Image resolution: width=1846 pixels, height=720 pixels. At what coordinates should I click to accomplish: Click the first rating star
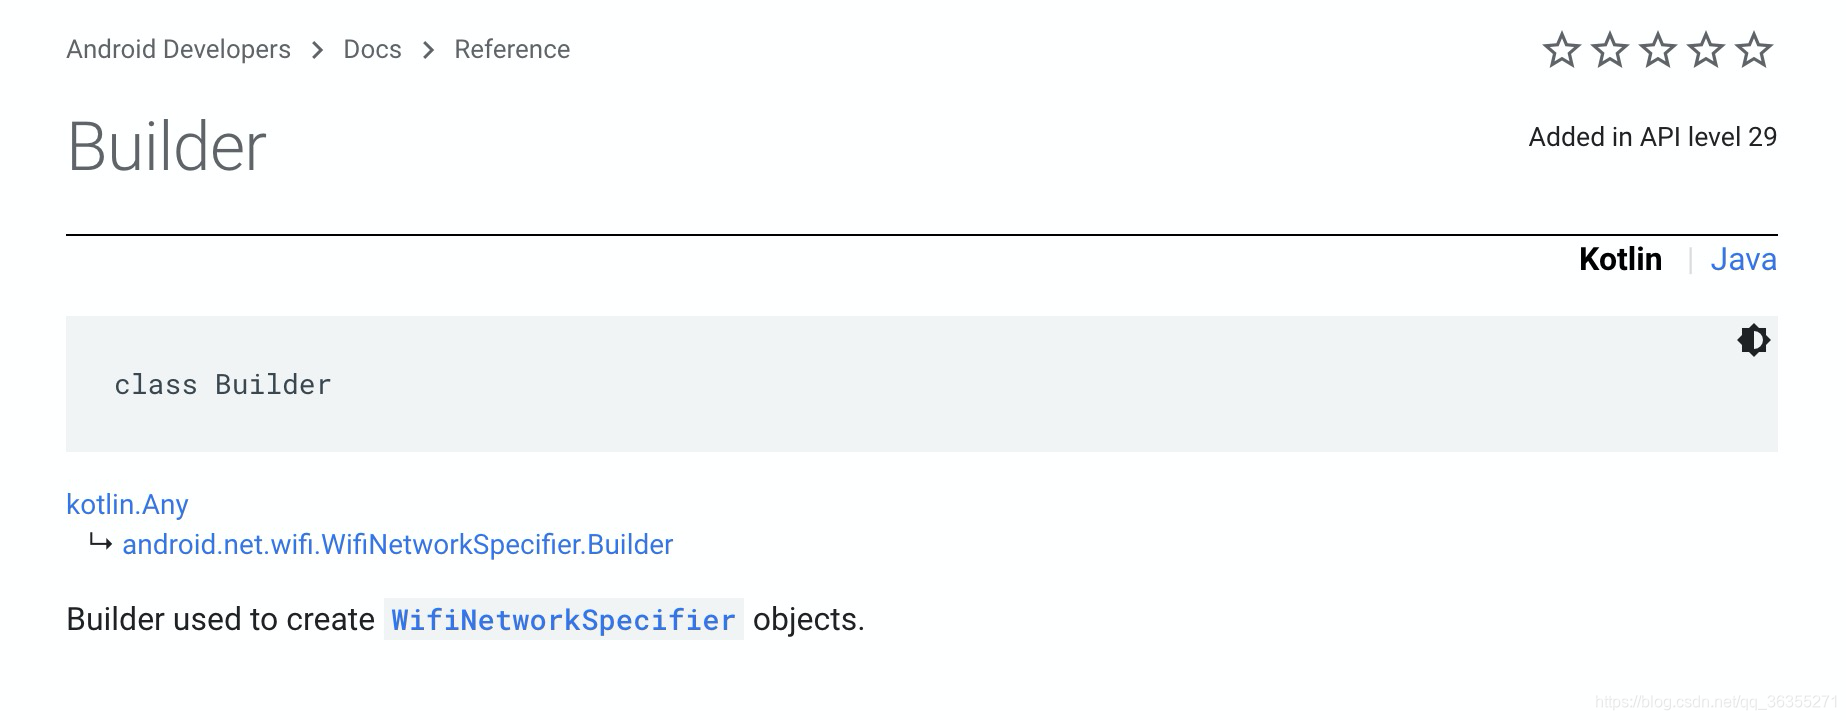click(x=1561, y=47)
